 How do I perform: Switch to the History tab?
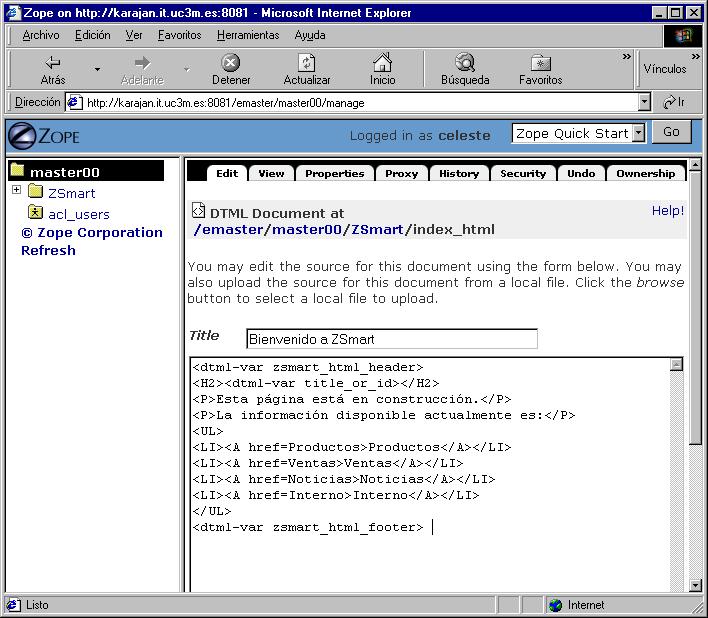tap(459, 173)
